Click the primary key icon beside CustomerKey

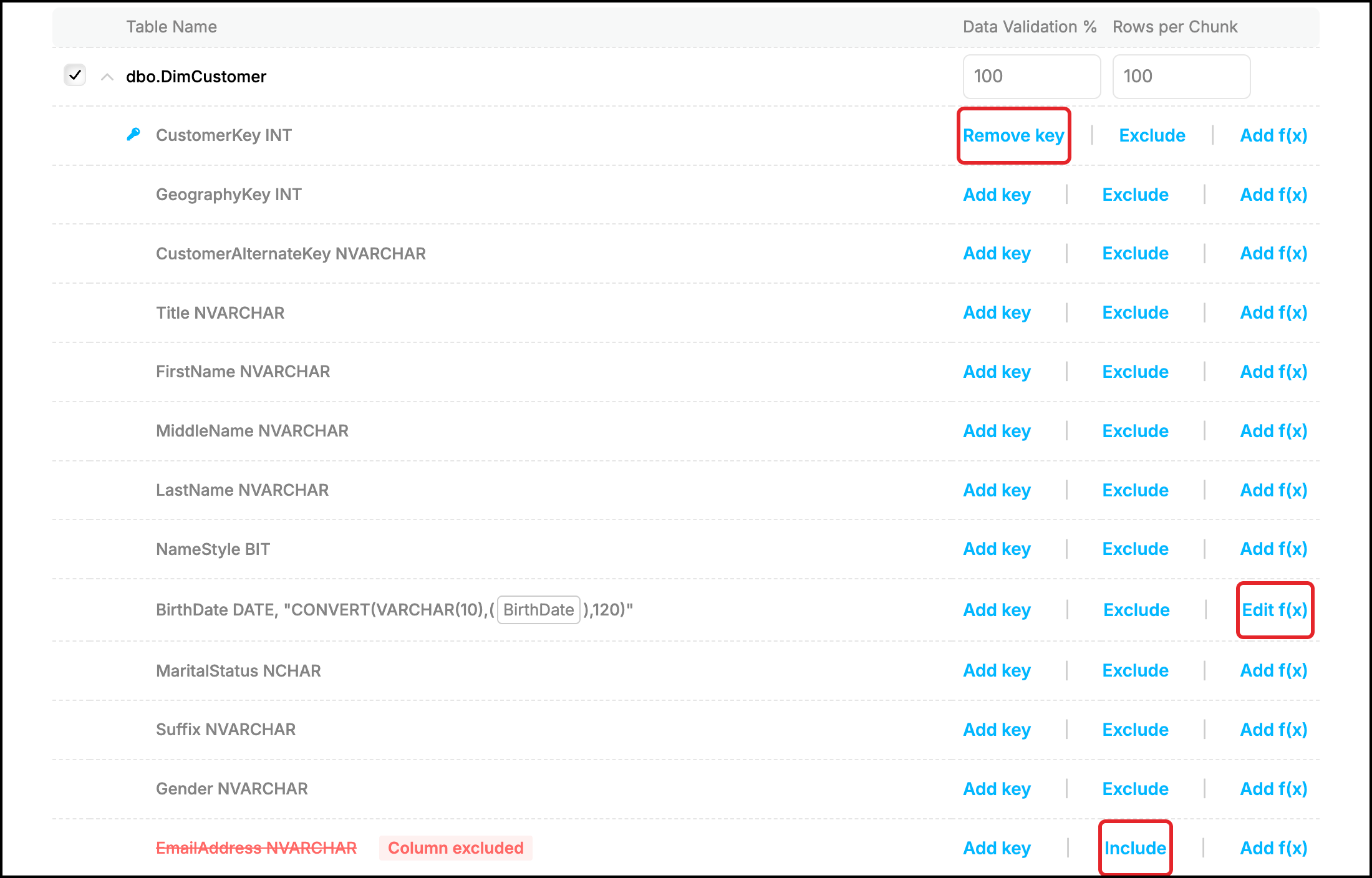click(134, 135)
